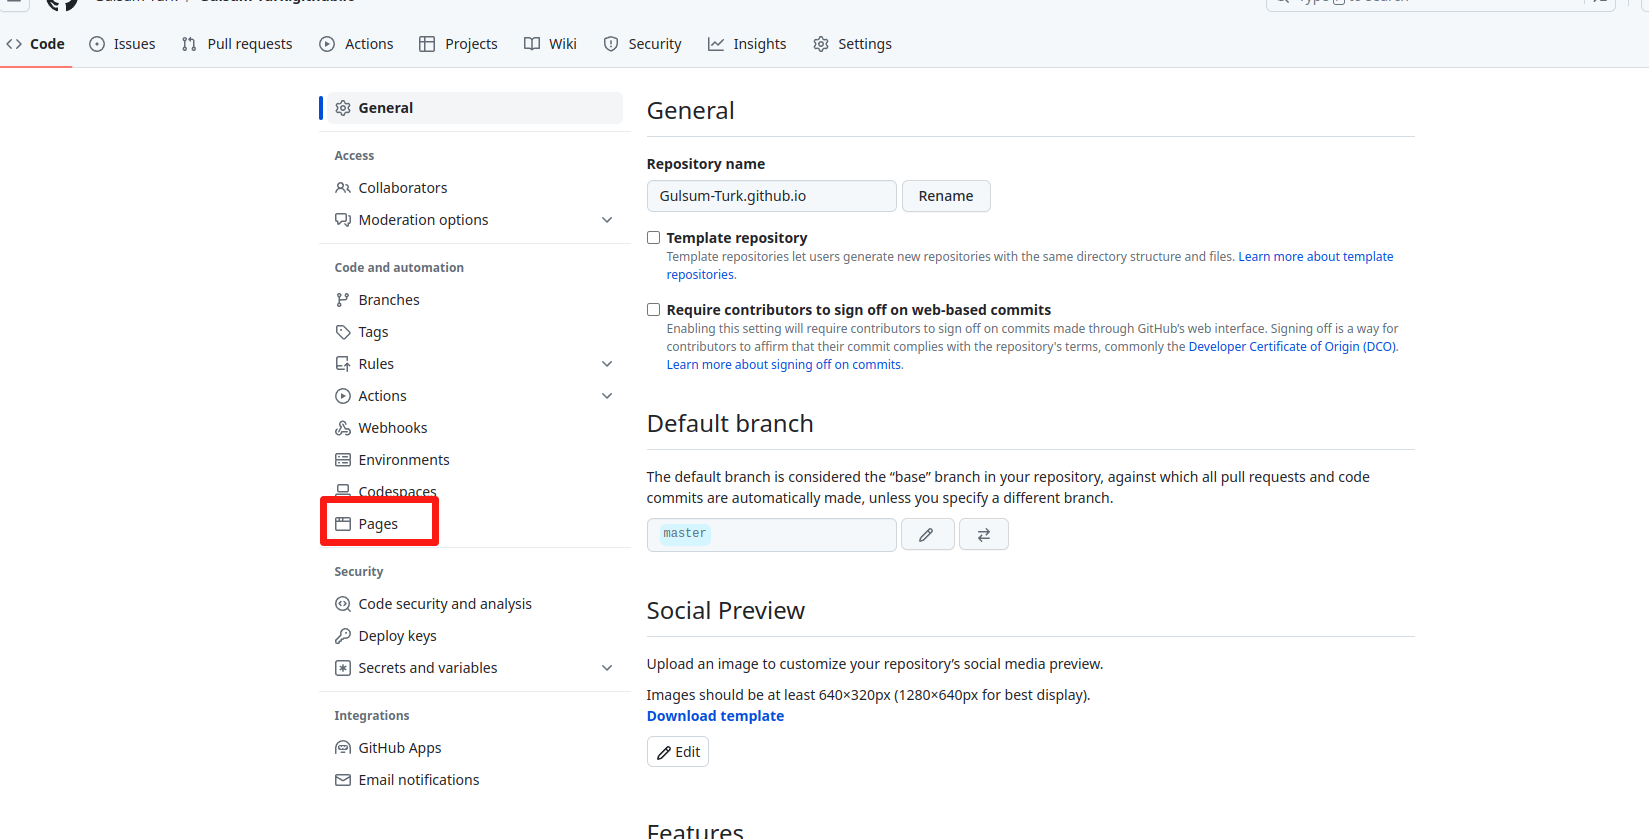Click the Download template link
1649x839 pixels.
(715, 716)
